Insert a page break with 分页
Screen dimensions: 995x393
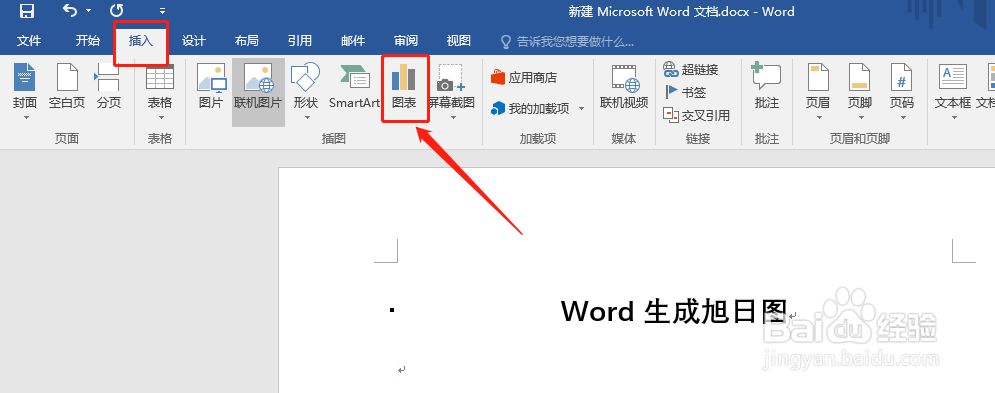(109, 86)
